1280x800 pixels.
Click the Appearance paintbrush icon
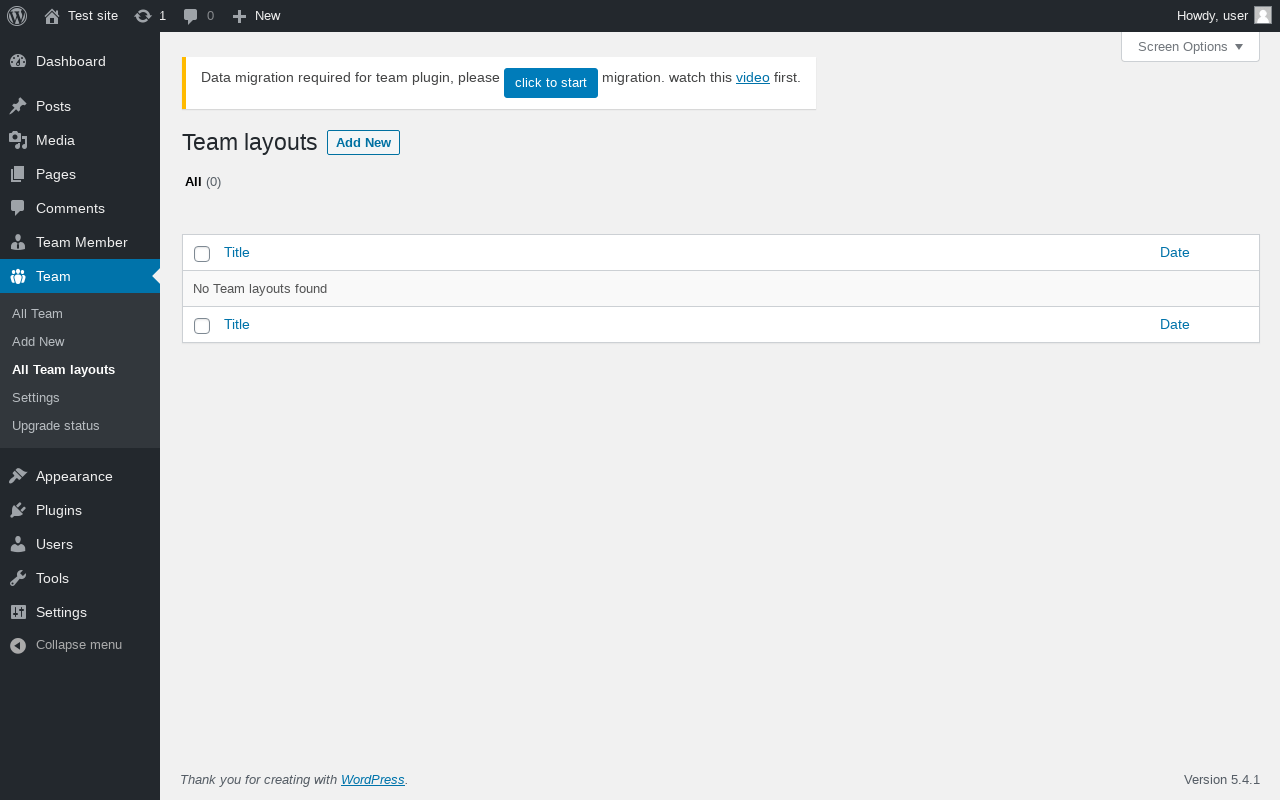(x=18, y=476)
